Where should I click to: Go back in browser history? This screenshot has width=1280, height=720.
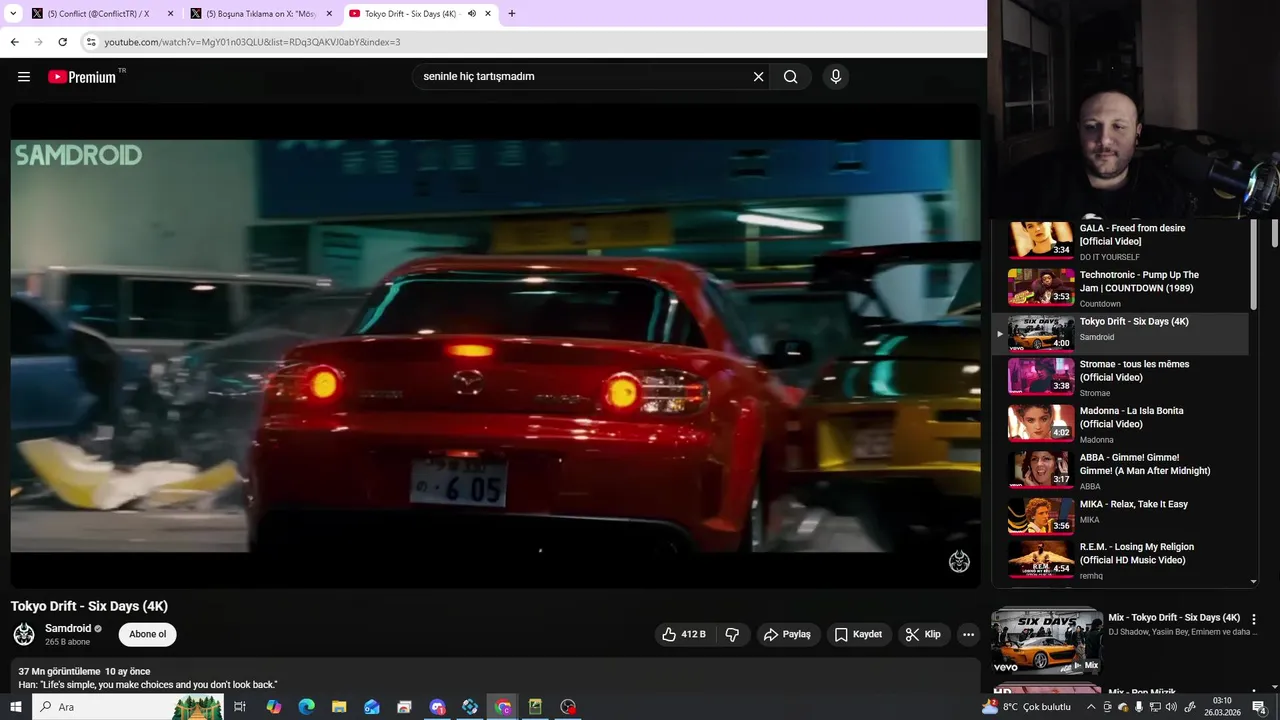pos(14,42)
